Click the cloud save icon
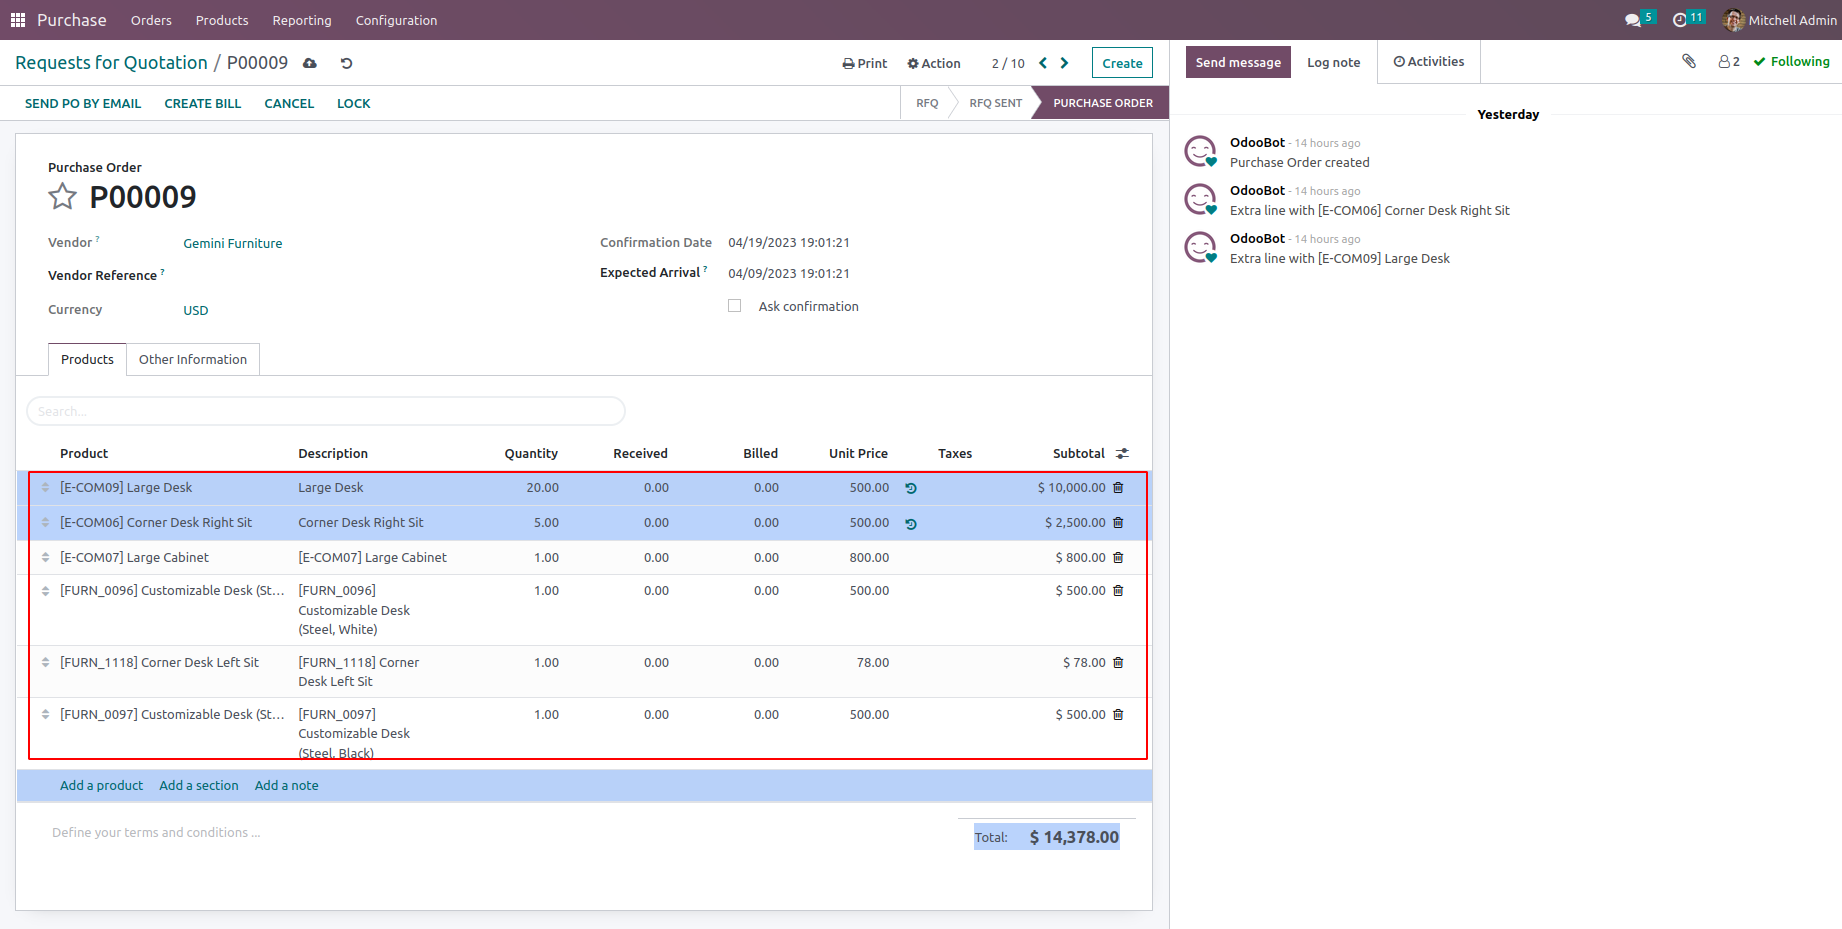 pyautogui.click(x=310, y=63)
